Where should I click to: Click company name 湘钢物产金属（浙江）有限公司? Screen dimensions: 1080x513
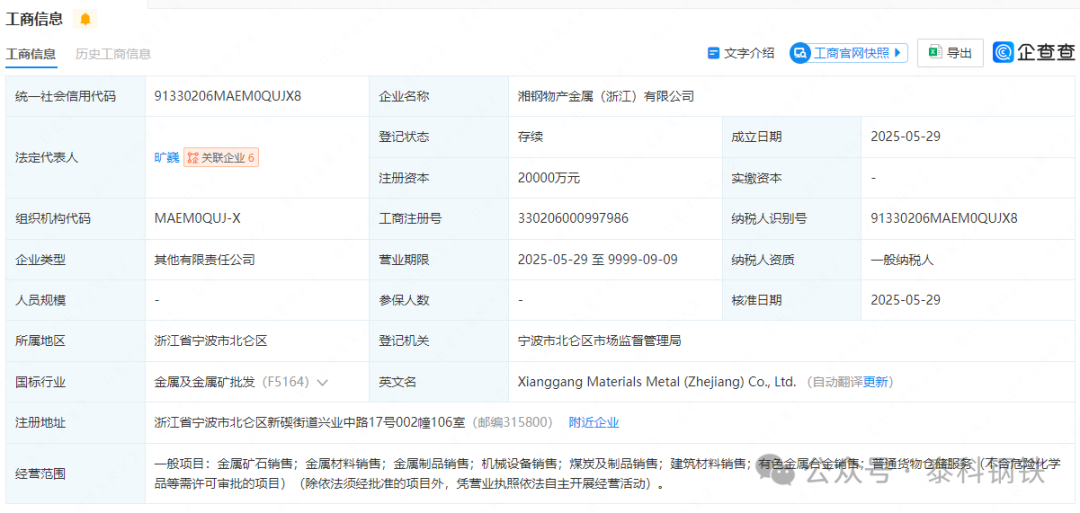pos(606,96)
